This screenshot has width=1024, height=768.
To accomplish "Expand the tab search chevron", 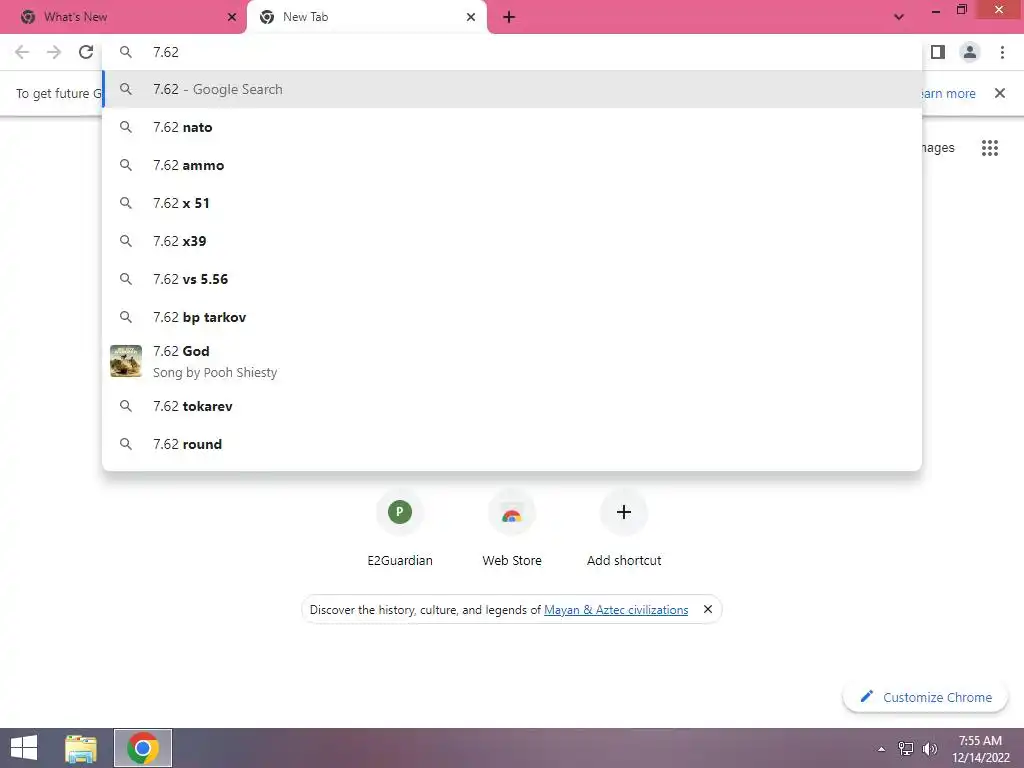I will click(x=899, y=17).
